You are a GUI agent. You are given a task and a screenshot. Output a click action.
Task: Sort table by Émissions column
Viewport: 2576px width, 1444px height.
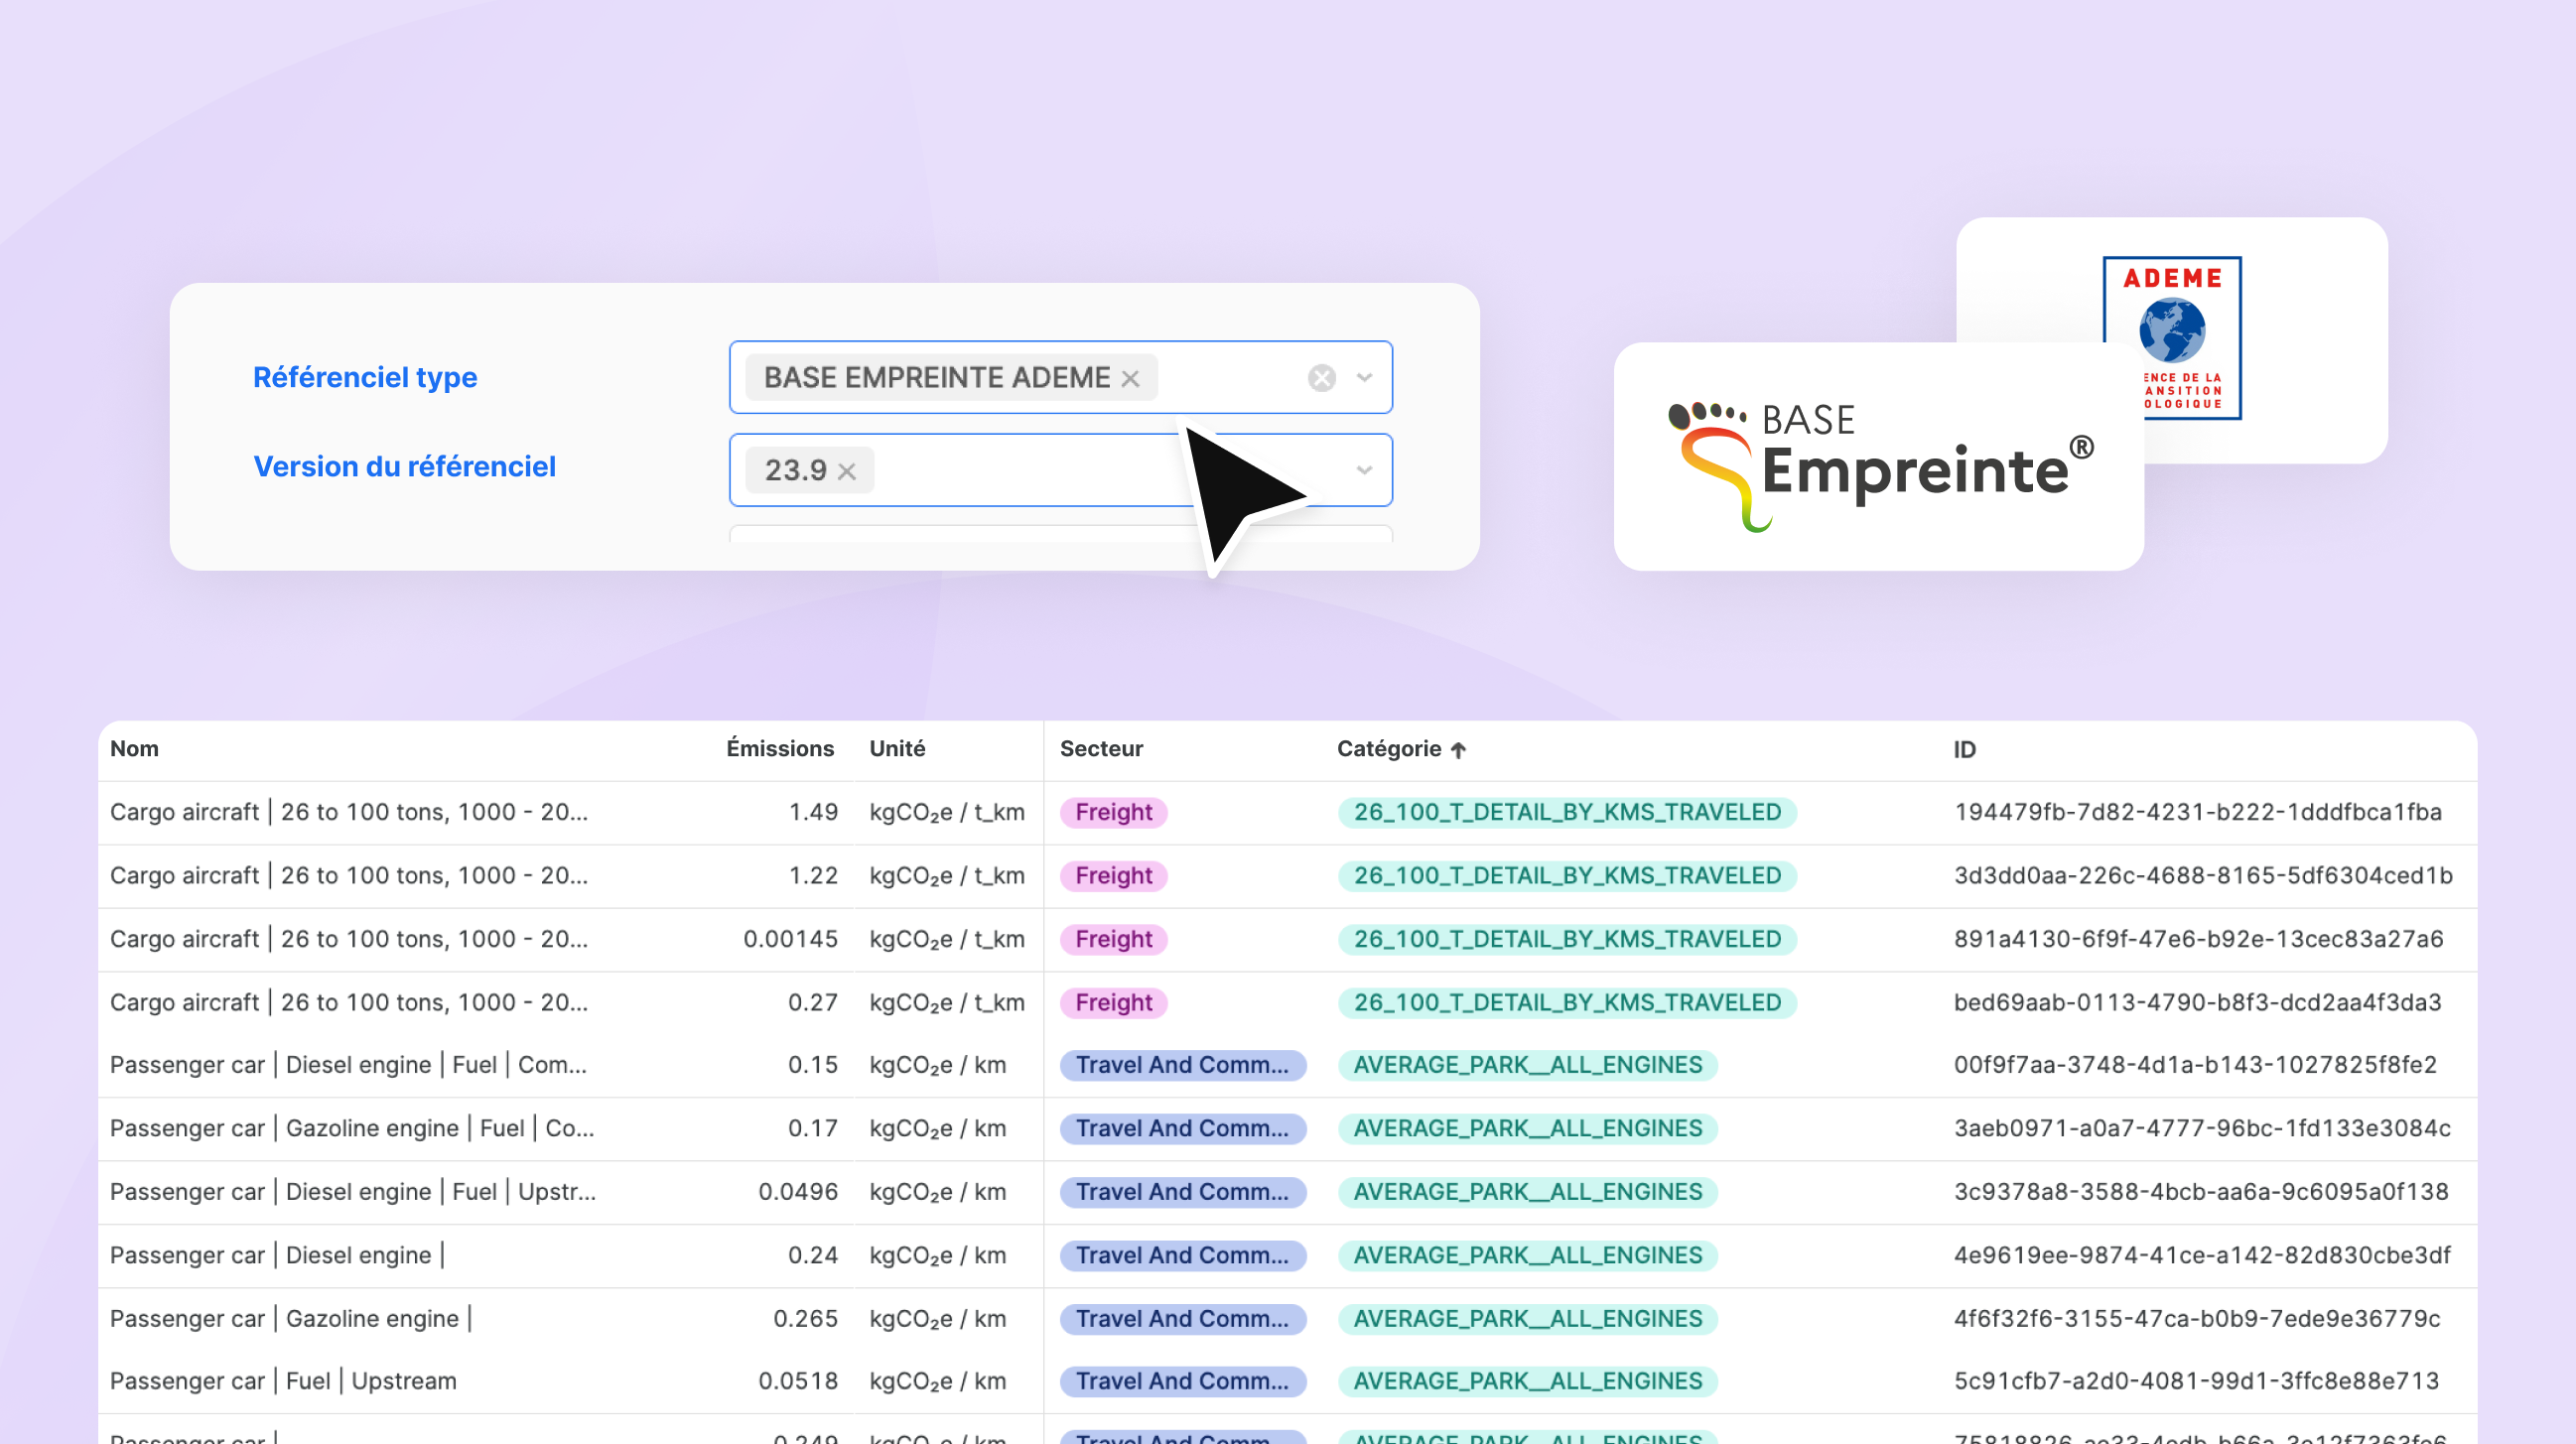click(x=779, y=748)
